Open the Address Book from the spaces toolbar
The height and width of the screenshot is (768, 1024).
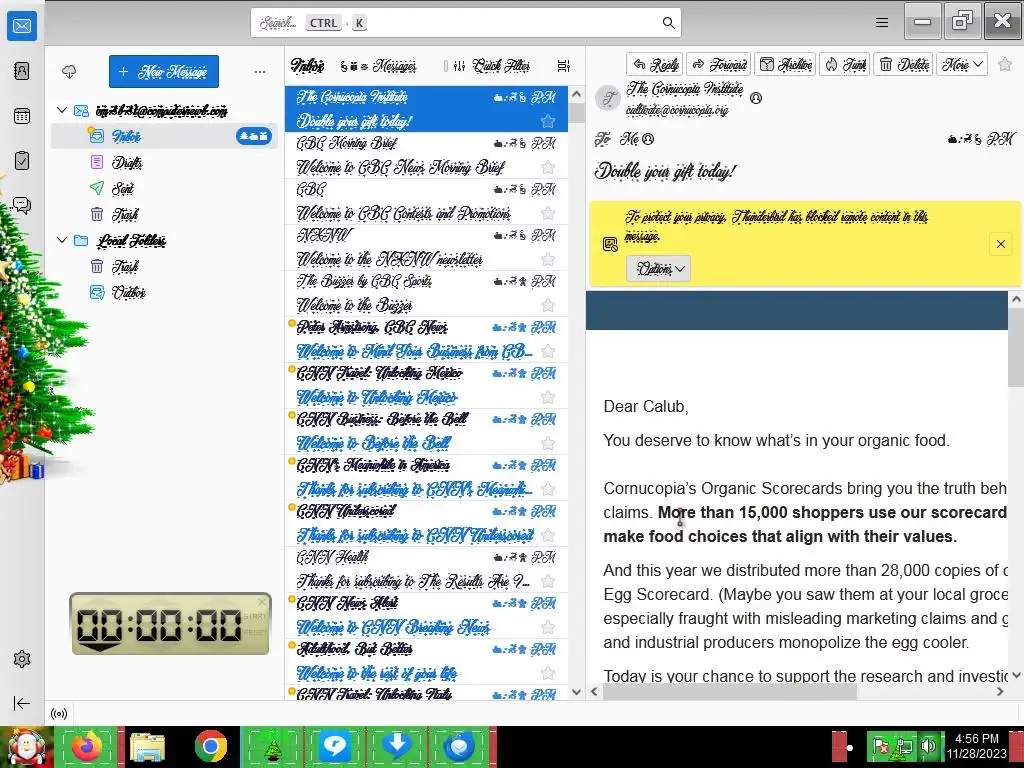click(22, 71)
